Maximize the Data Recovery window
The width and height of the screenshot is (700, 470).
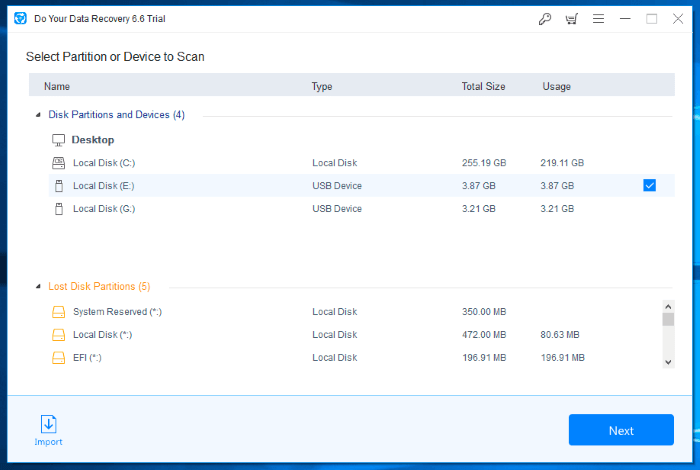651,19
